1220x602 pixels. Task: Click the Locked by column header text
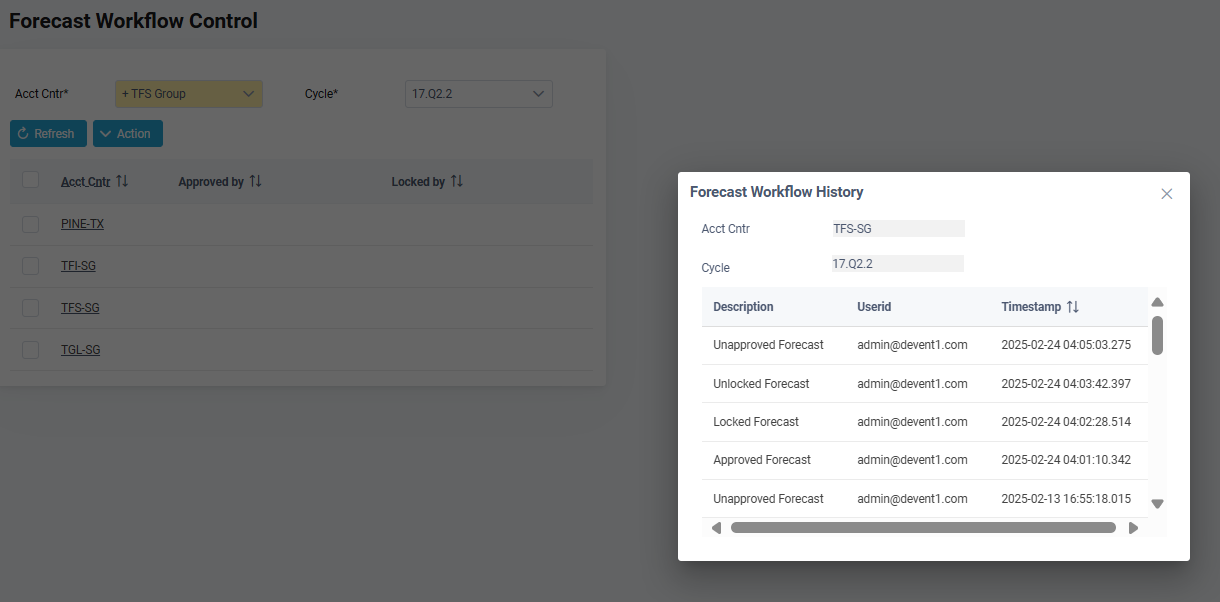[x=418, y=182]
